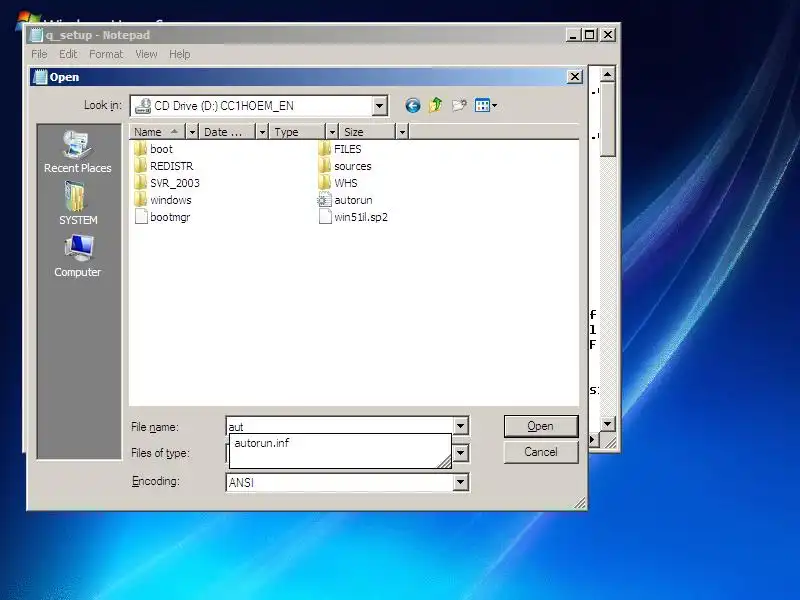Viewport: 800px width, 600px height.
Task: Click the Notepad window title bar icon
Action: [x=36, y=35]
